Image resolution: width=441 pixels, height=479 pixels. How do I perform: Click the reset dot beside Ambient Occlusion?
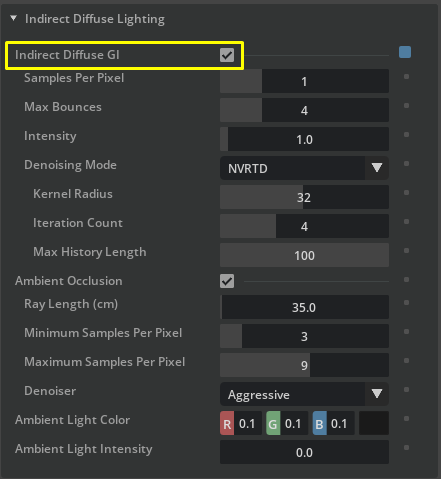pos(406,280)
